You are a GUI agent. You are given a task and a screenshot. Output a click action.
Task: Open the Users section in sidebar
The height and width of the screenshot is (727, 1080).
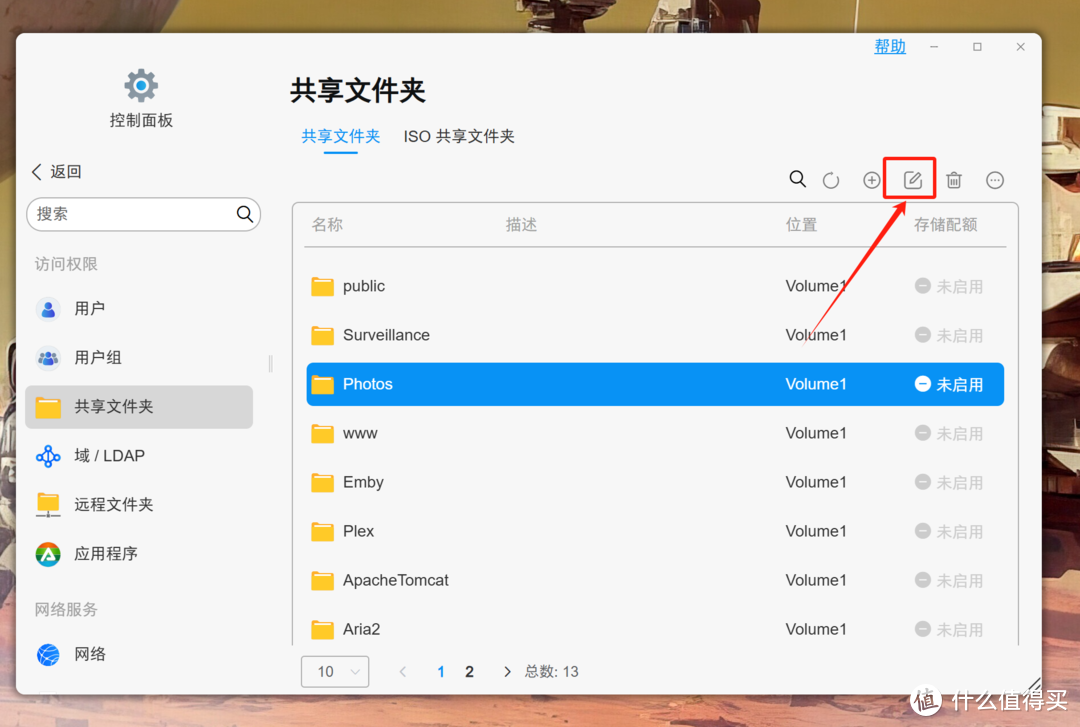tap(89, 309)
